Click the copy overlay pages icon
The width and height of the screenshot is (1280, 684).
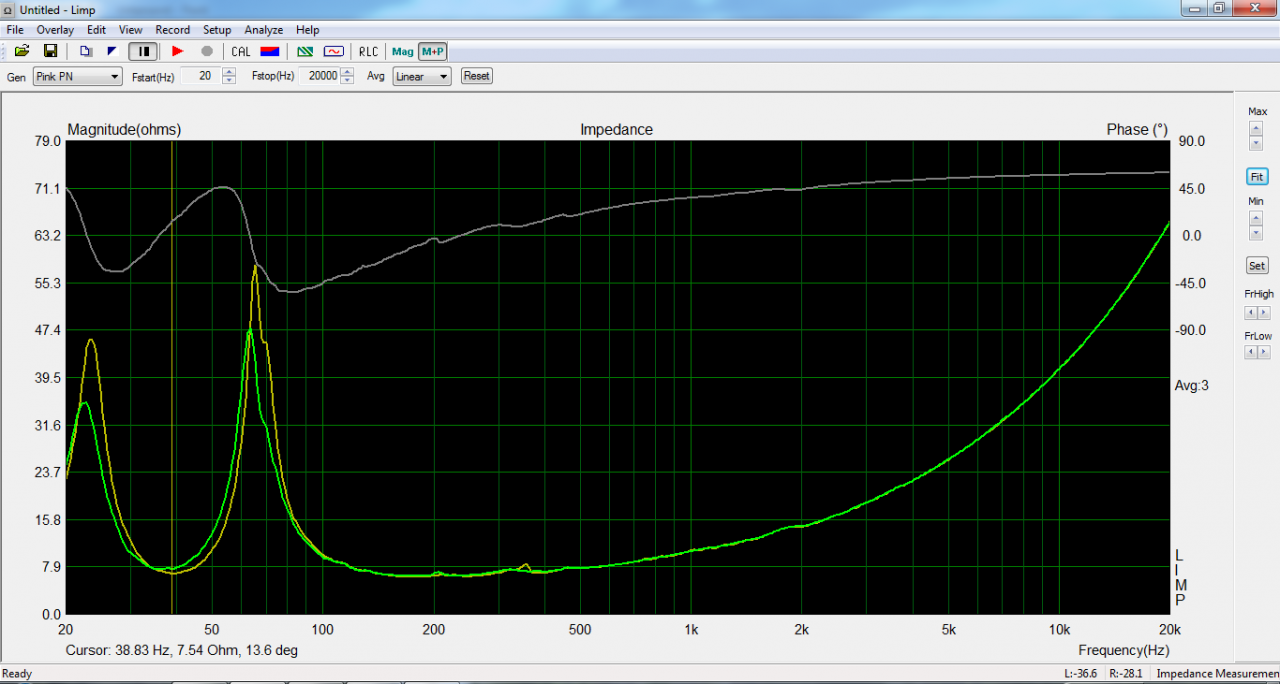pyautogui.click(x=86, y=51)
